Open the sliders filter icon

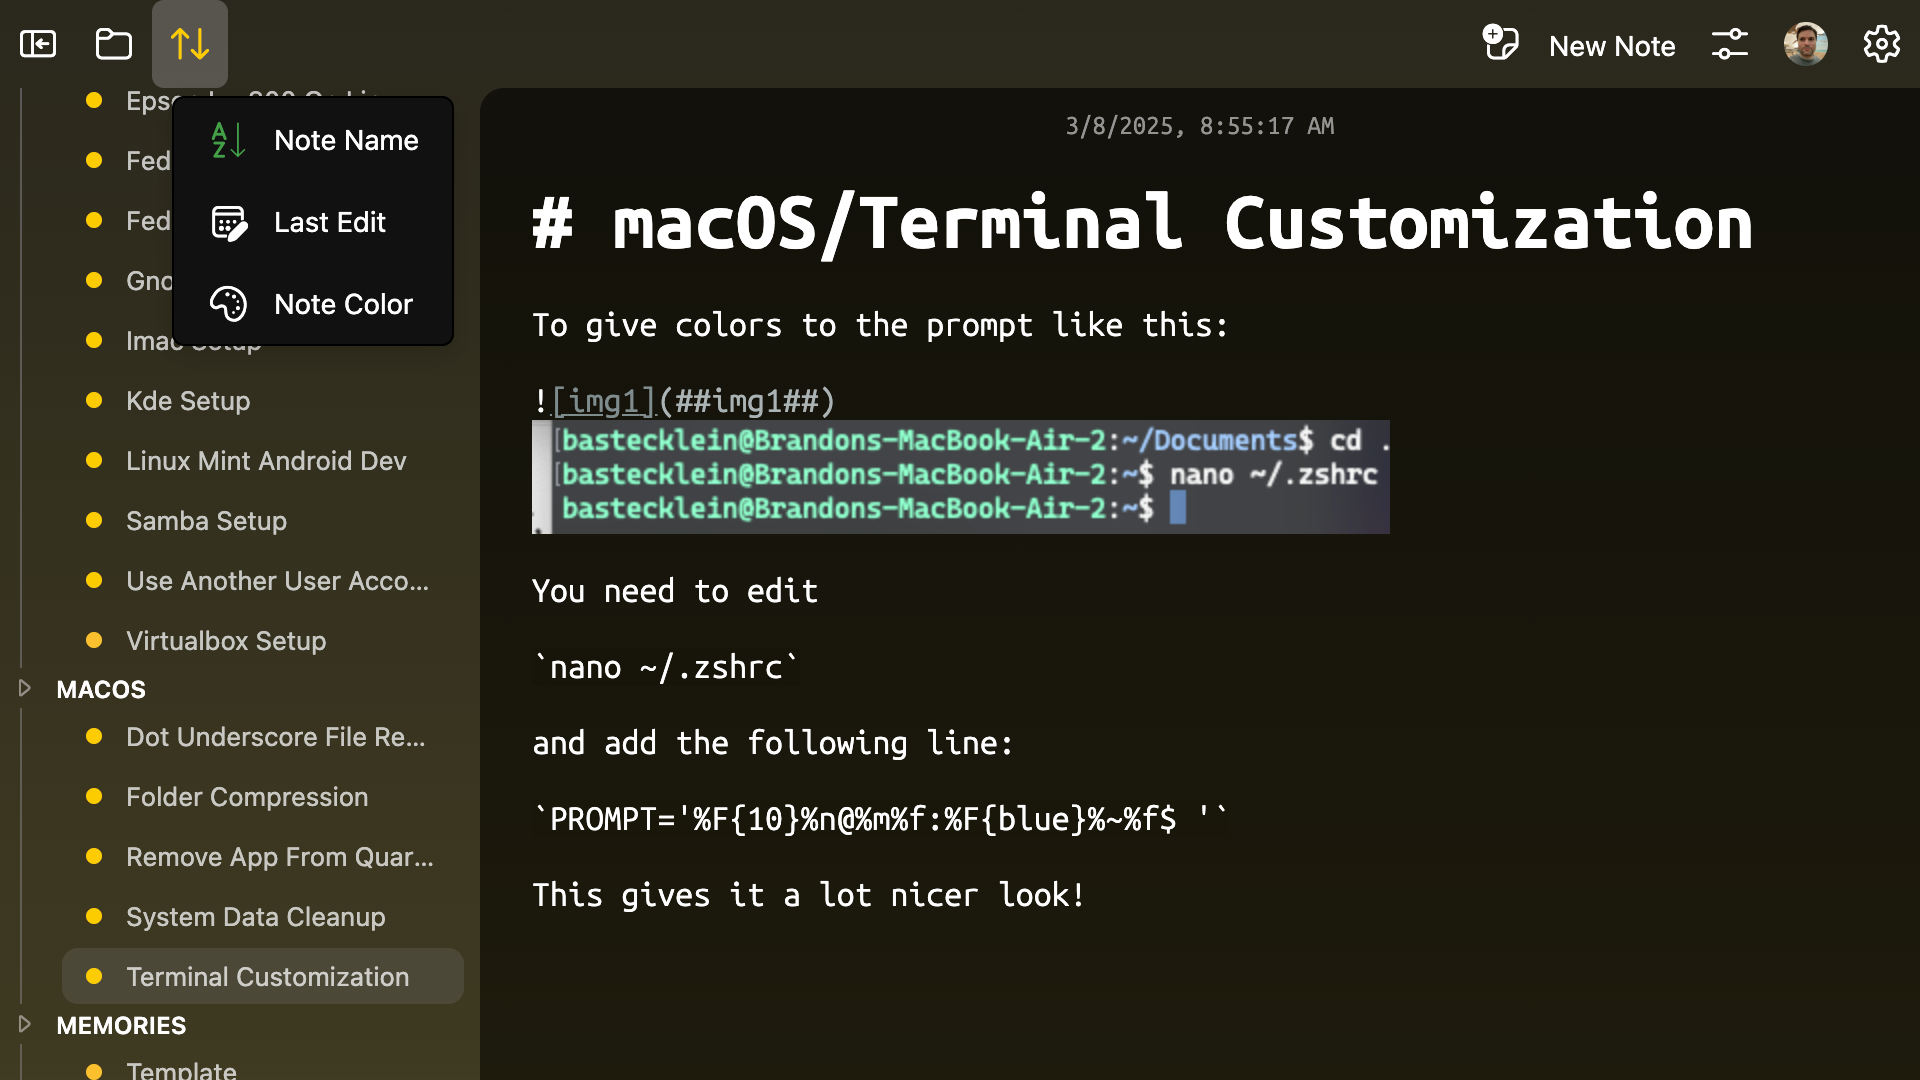1729,44
